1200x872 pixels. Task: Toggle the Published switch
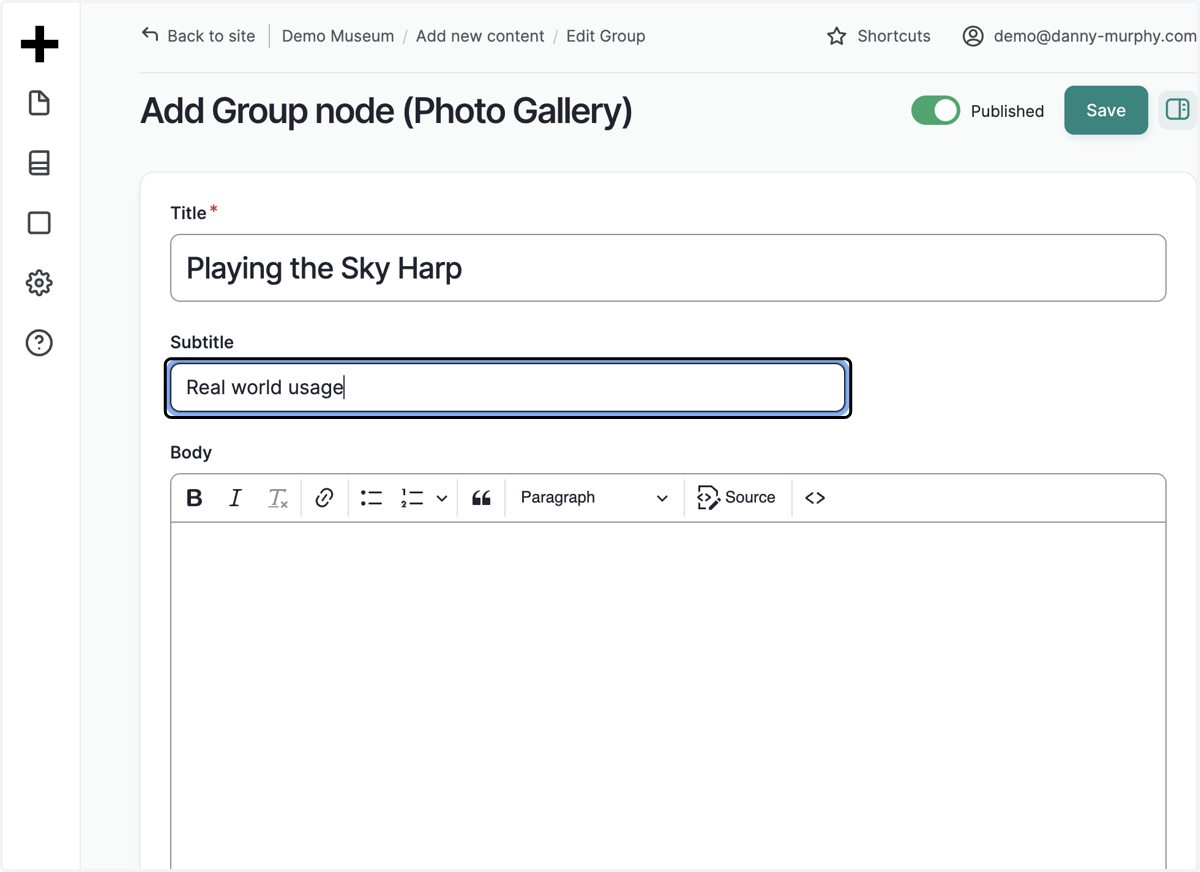pyautogui.click(x=936, y=111)
